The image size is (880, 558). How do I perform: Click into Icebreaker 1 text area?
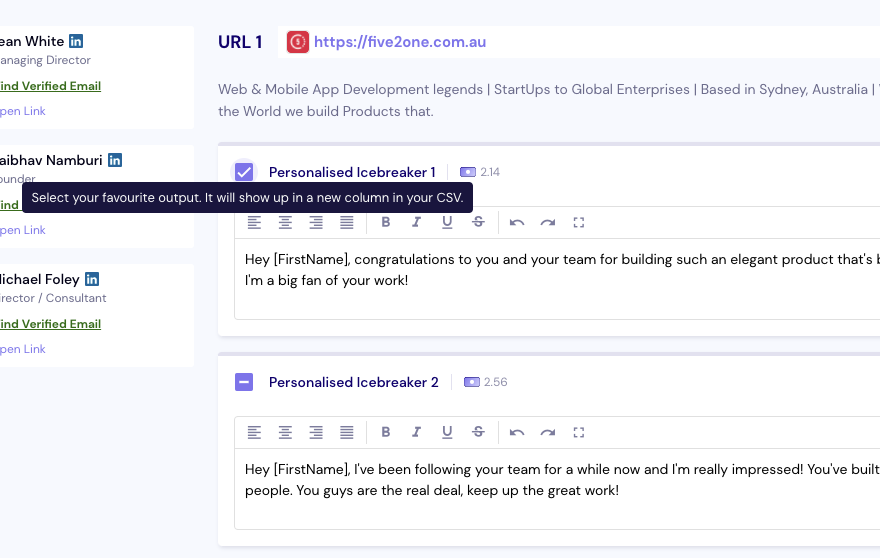point(557,279)
